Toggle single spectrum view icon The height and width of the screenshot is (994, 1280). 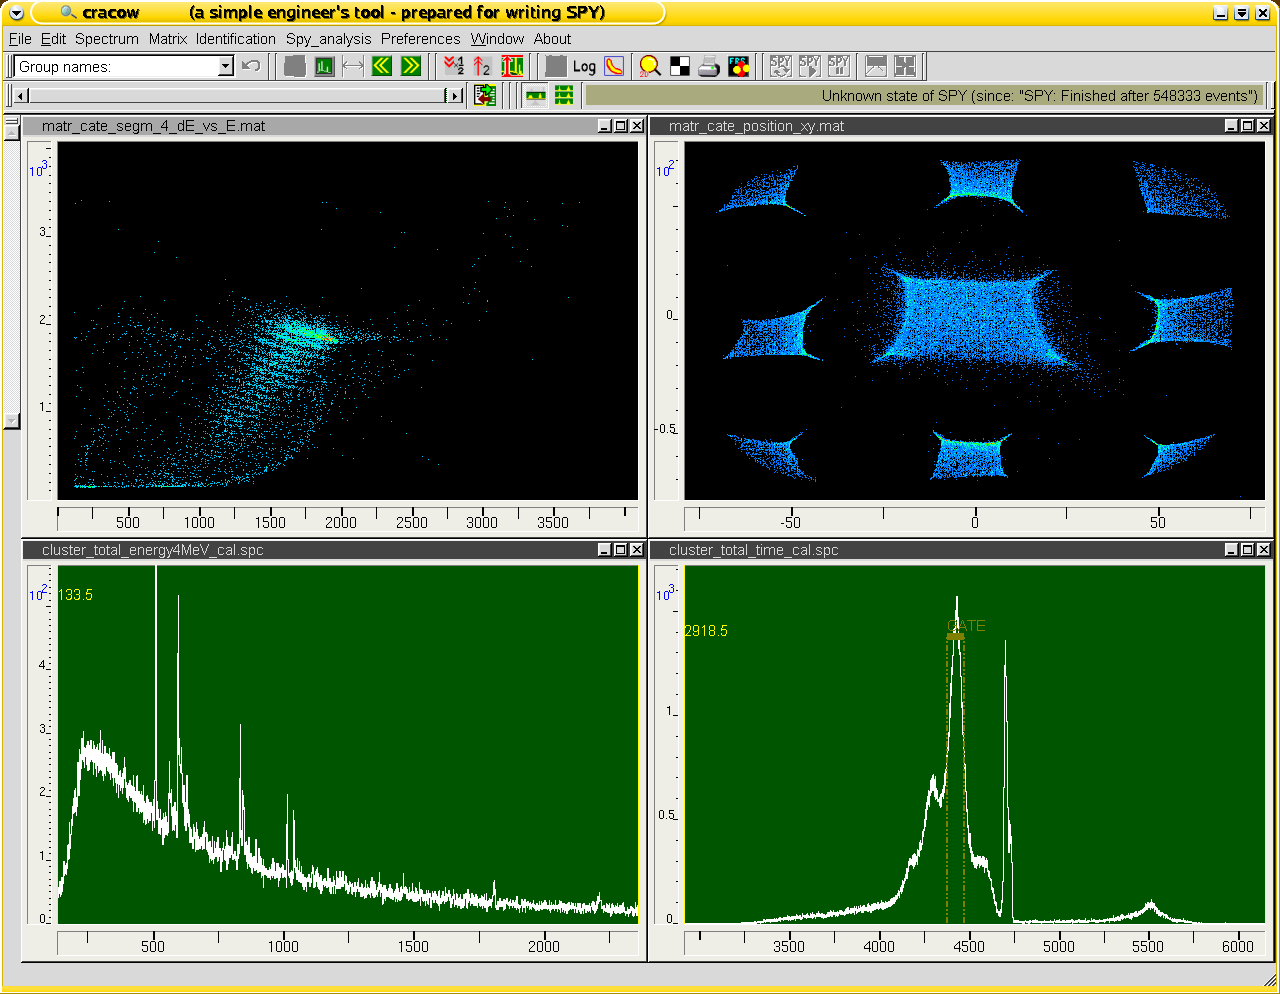(536, 95)
